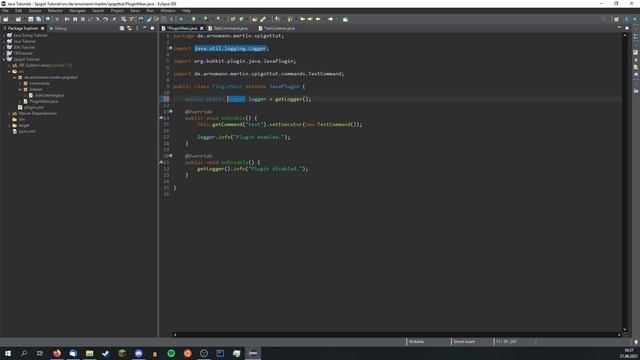Open Firefox from the taskbar

click(x=57, y=353)
